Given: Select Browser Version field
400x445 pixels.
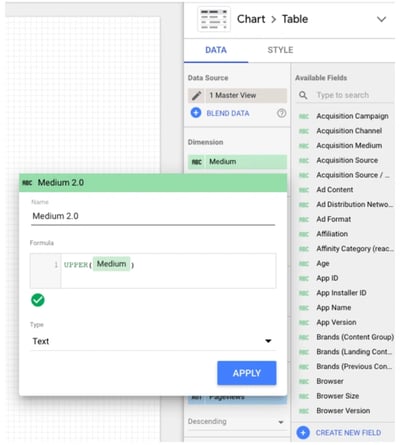Looking at the screenshot, I should click(343, 411).
